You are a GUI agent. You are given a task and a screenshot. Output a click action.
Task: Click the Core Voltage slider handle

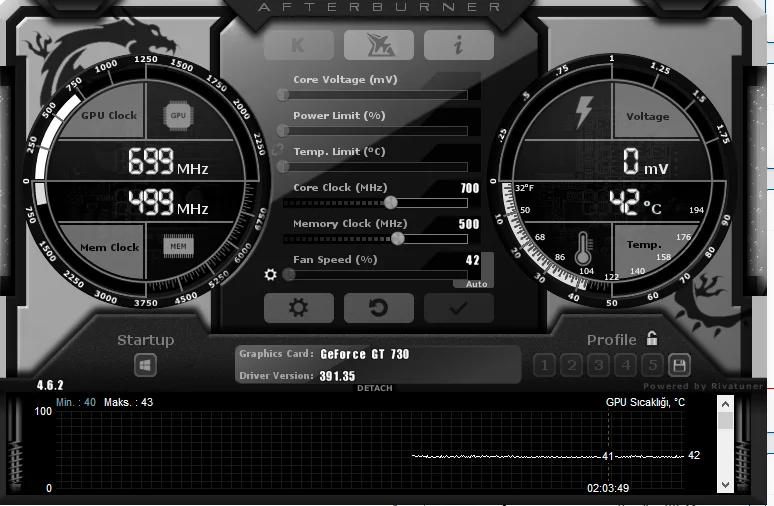[283, 94]
